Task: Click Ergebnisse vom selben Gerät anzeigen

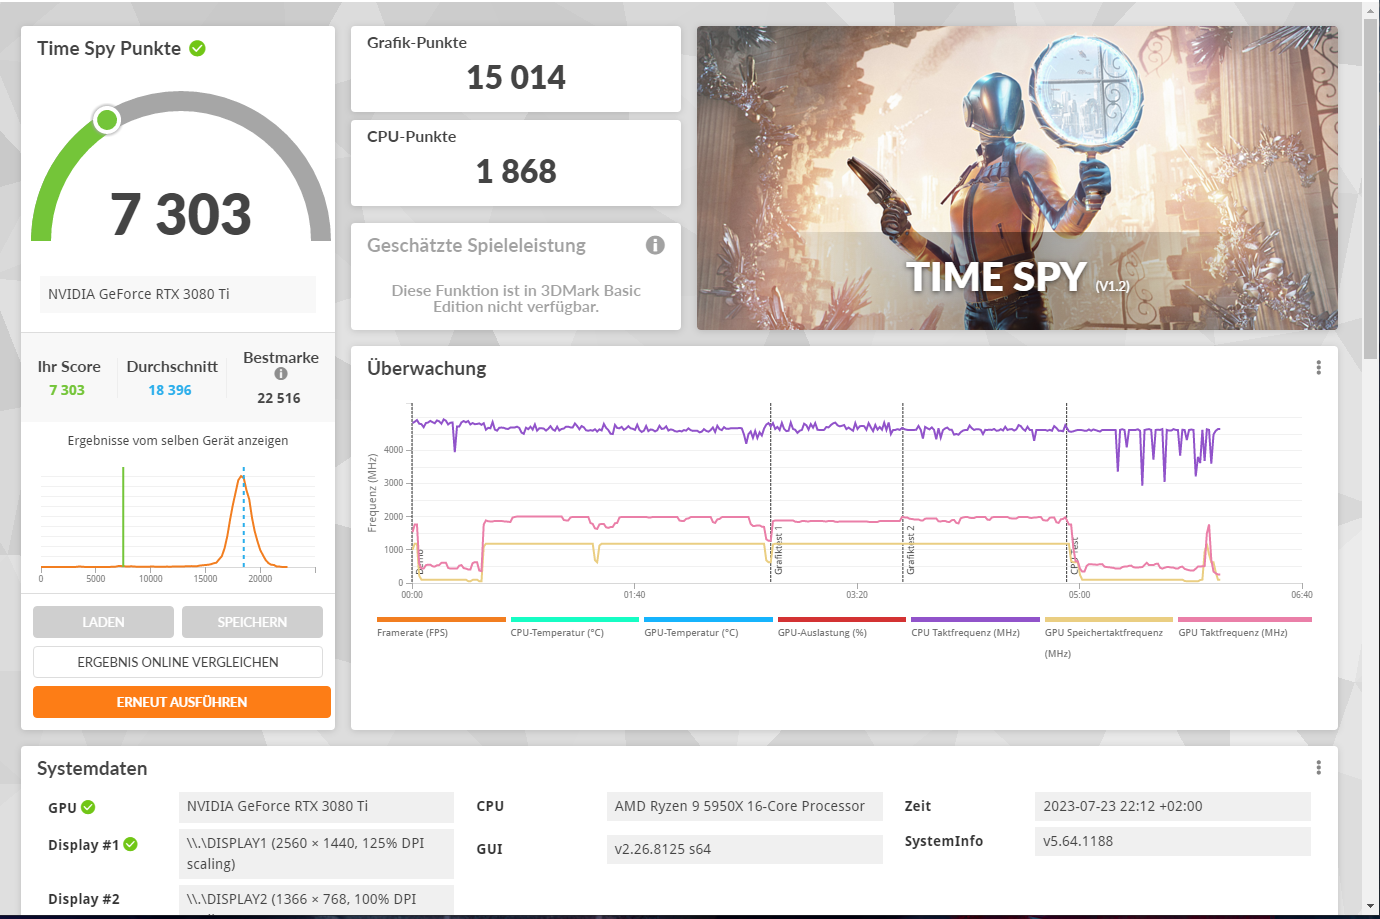Action: [178, 440]
